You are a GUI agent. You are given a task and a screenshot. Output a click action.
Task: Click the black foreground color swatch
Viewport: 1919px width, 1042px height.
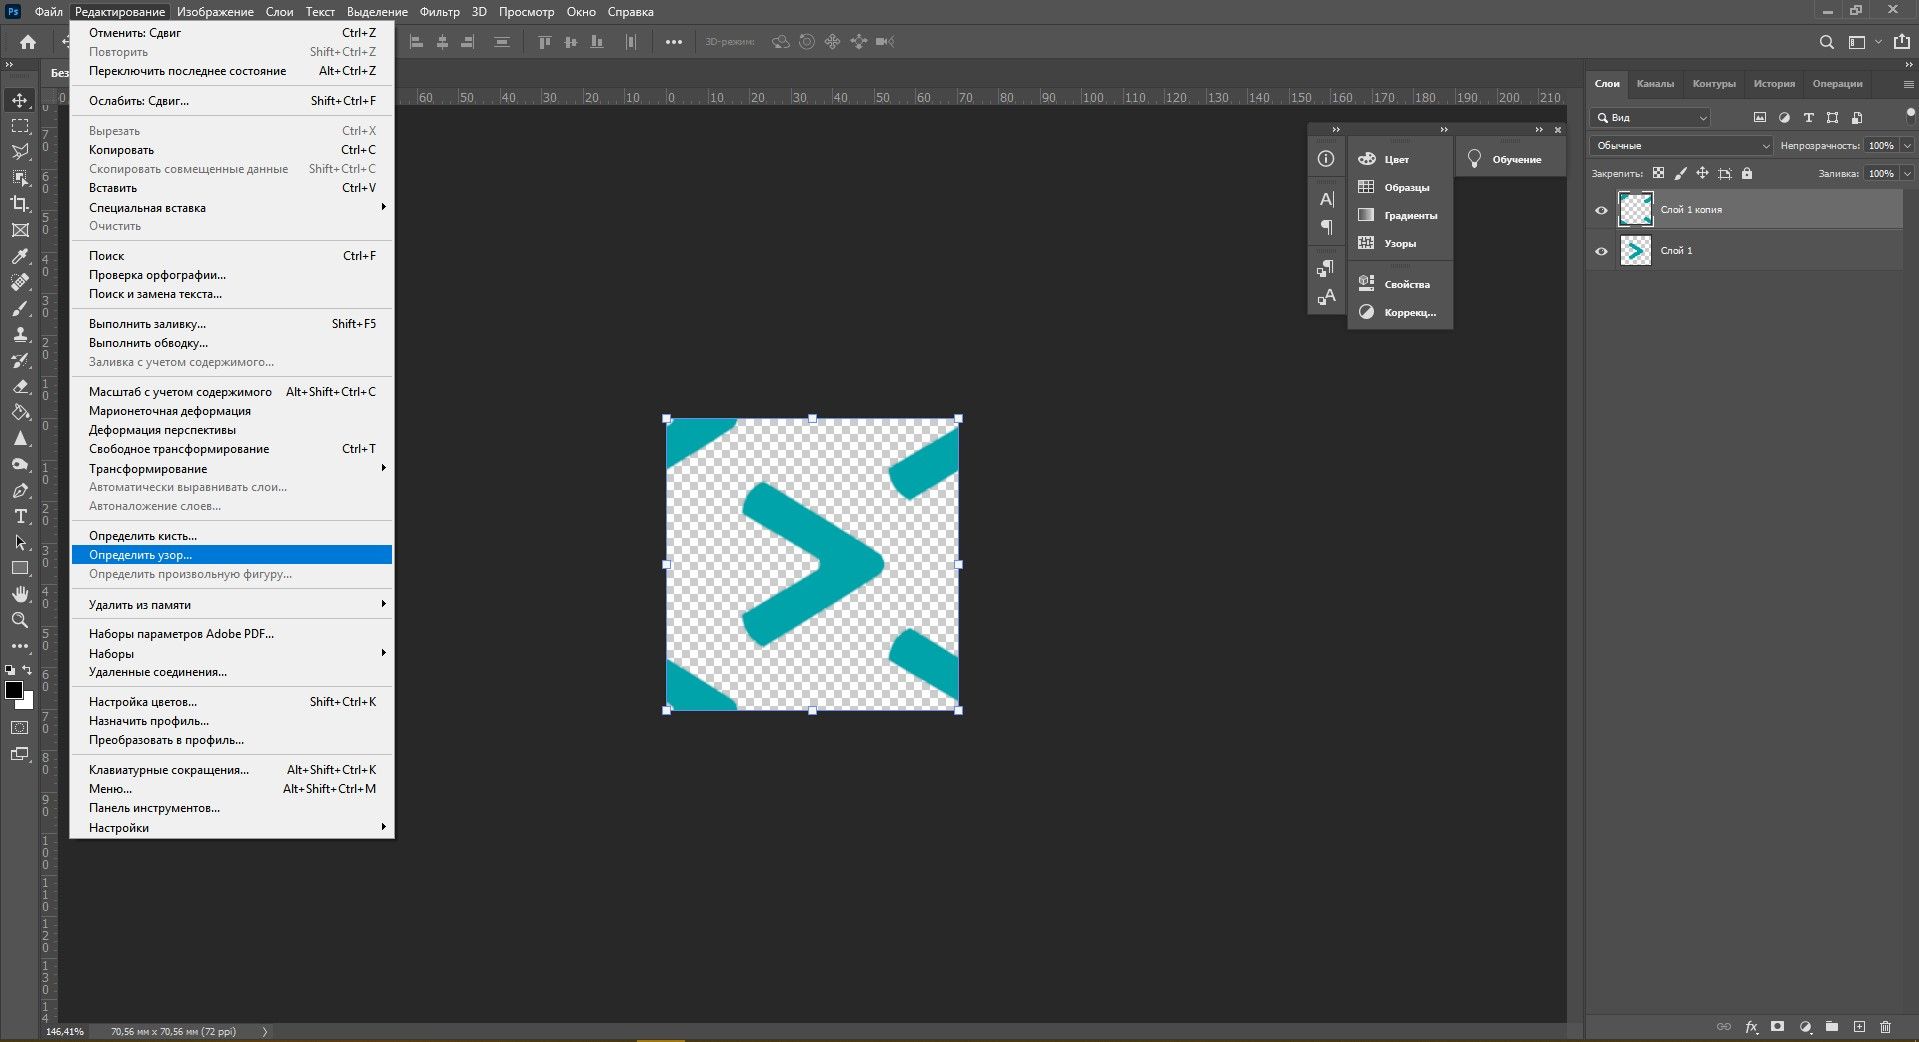tap(14, 691)
